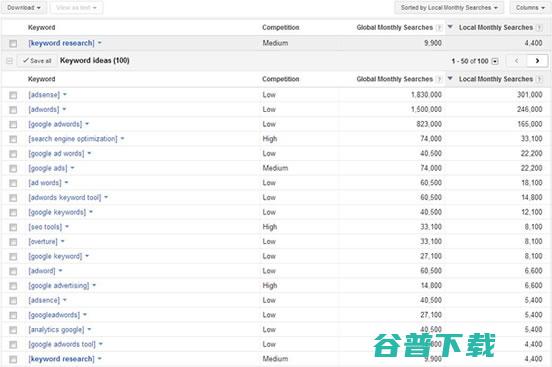Collapse the Keyword ideas section
Screen dimensions: 552x367
[x=10, y=61]
